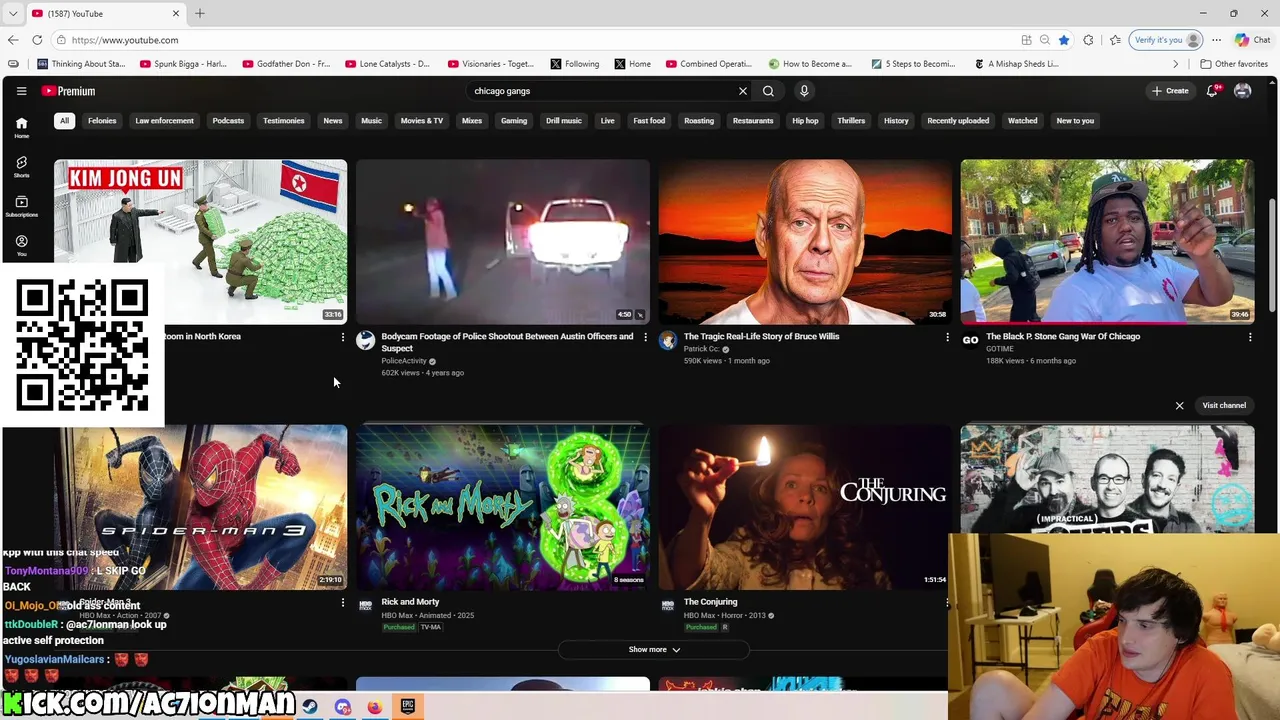
Task: Open PoliceActivity channel avatar
Action: click(366, 341)
